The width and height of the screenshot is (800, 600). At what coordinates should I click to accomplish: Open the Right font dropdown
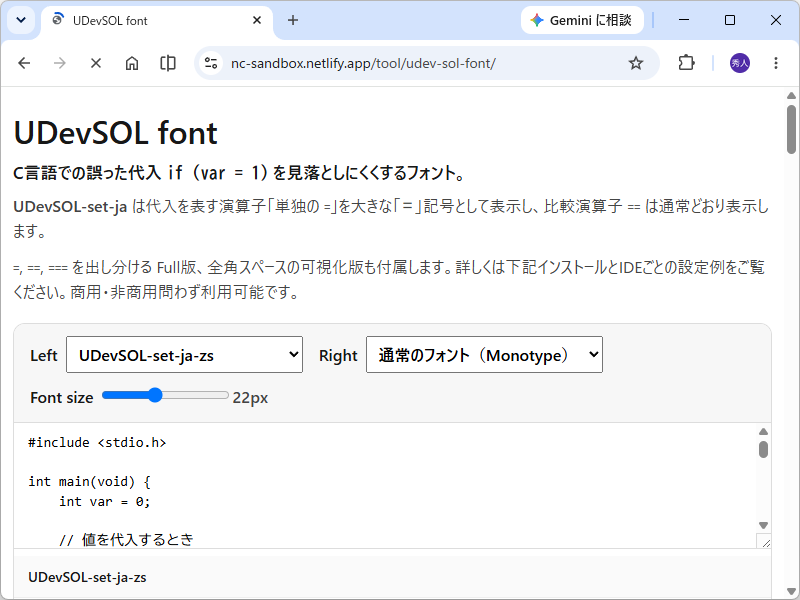click(484, 355)
